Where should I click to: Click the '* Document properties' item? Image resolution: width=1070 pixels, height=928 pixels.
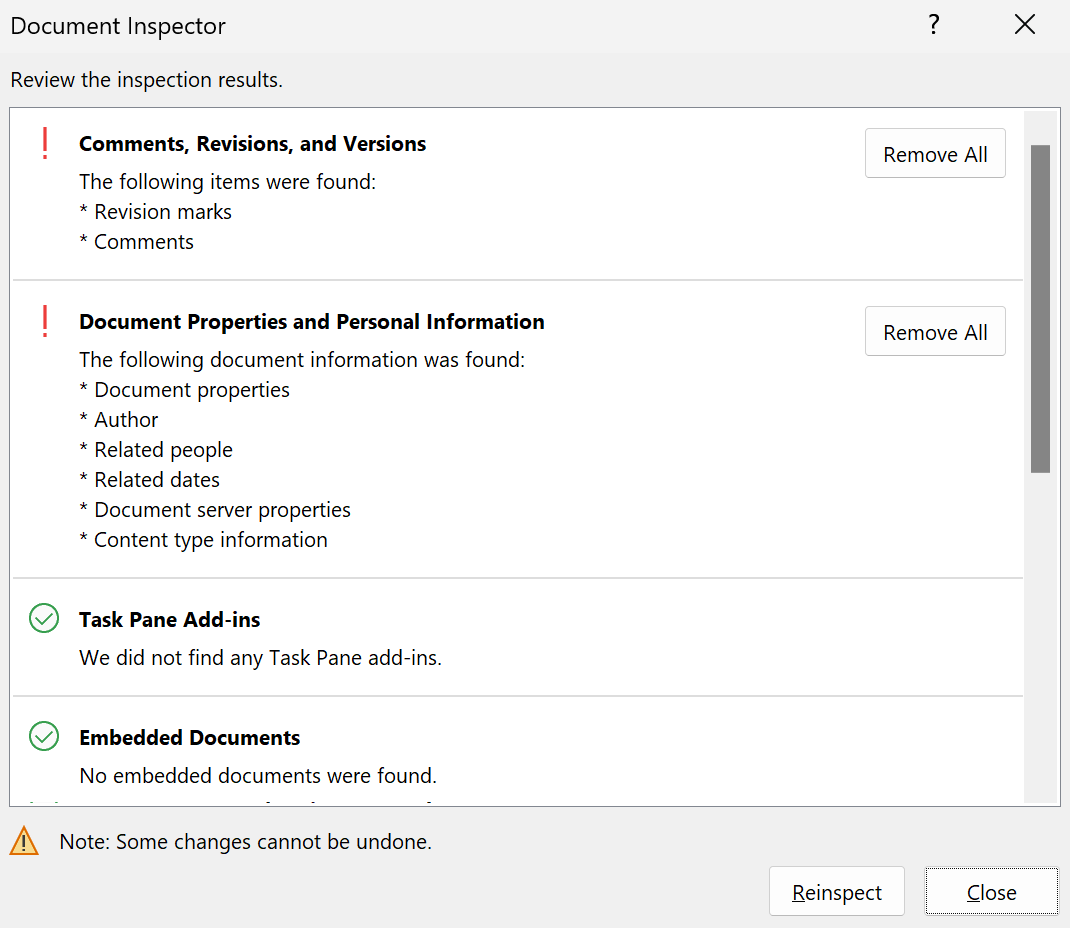[x=184, y=390]
